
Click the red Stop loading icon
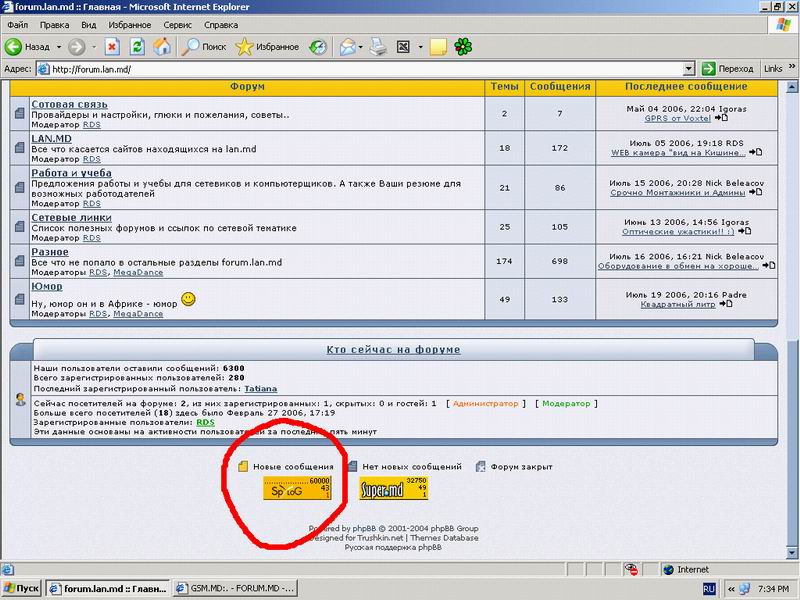(x=112, y=46)
